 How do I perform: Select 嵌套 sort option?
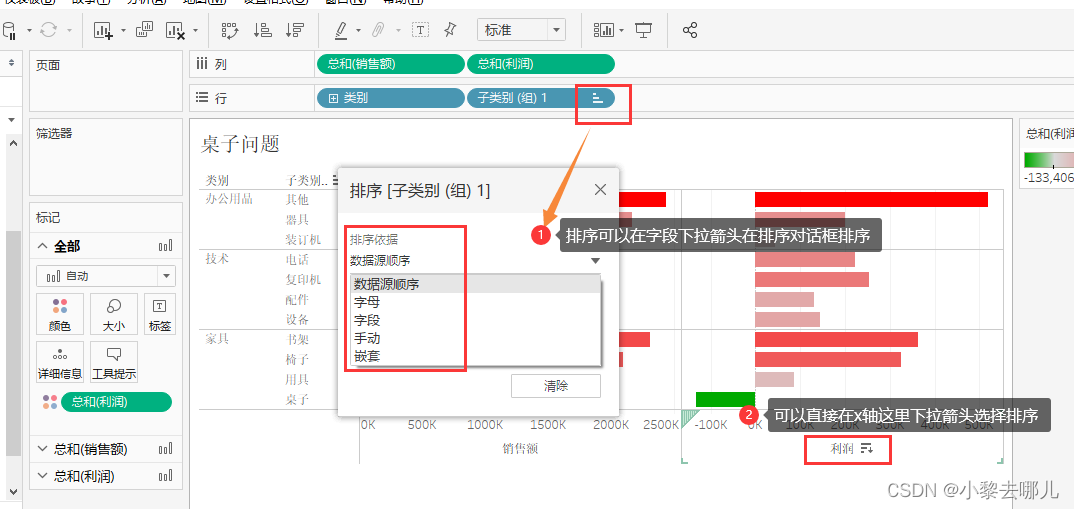click(x=476, y=356)
